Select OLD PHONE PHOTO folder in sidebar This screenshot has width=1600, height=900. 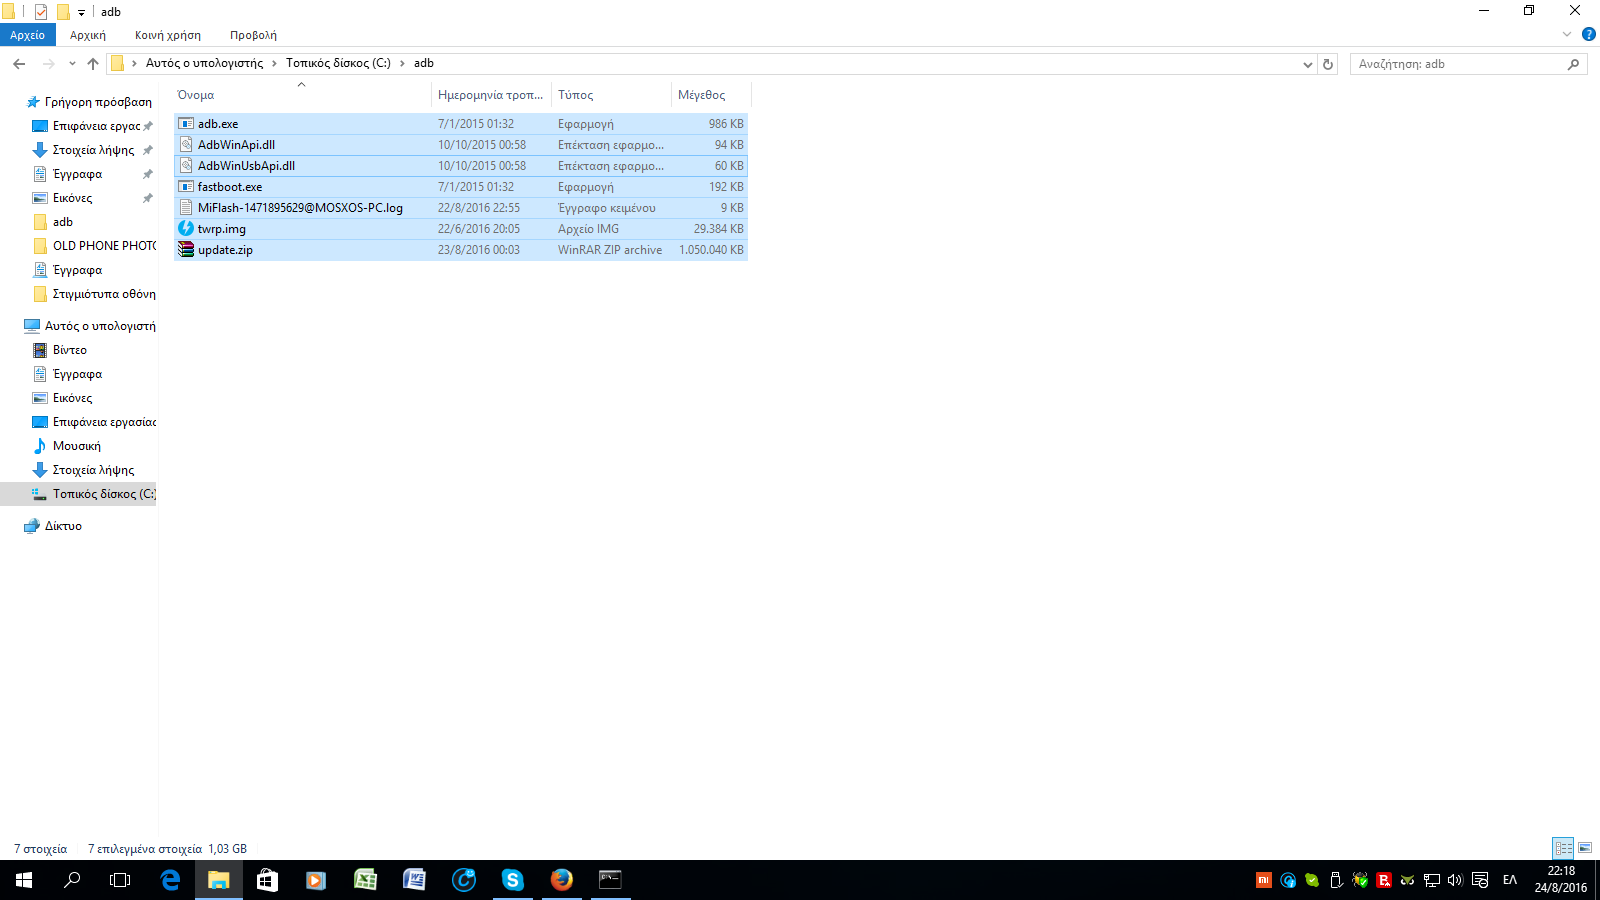point(104,246)
